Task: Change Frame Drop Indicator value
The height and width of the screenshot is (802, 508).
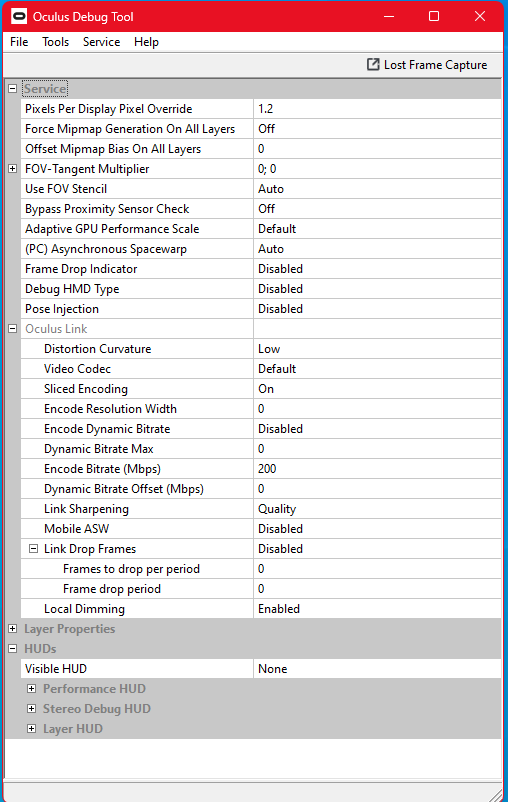Action: click(377, 269)
